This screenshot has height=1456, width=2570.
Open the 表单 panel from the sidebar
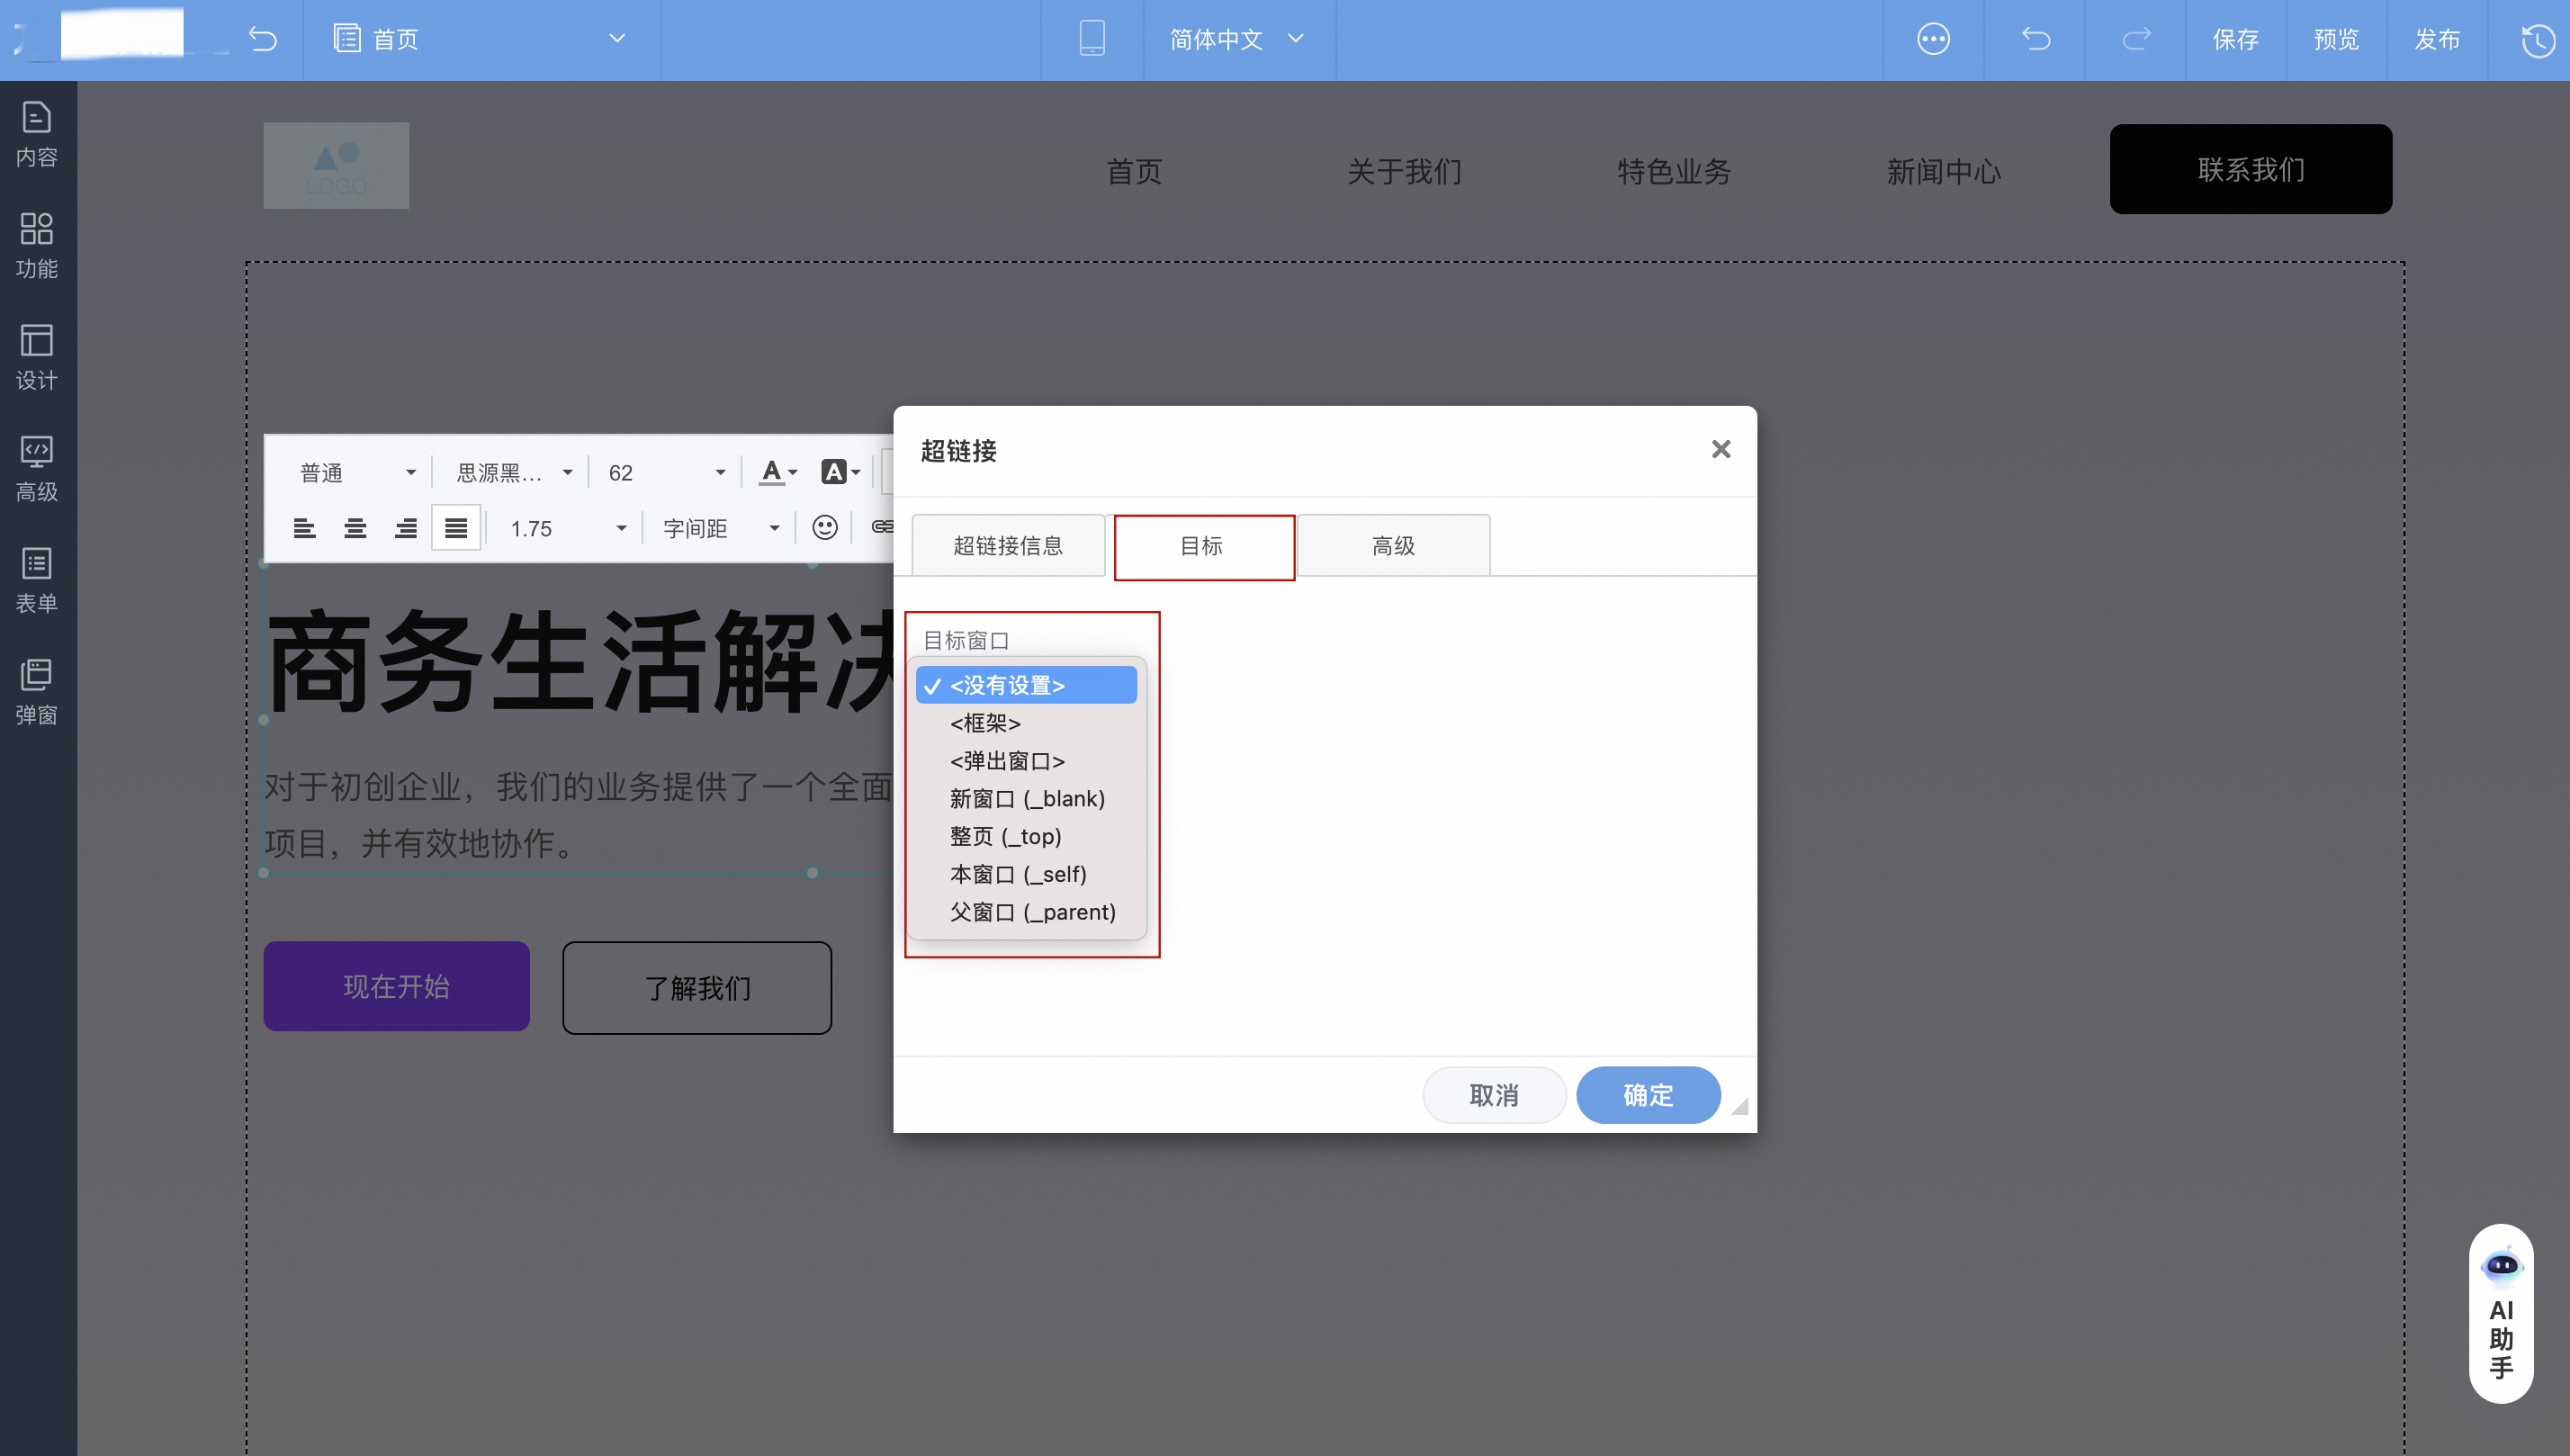click(x=37, y=578)
